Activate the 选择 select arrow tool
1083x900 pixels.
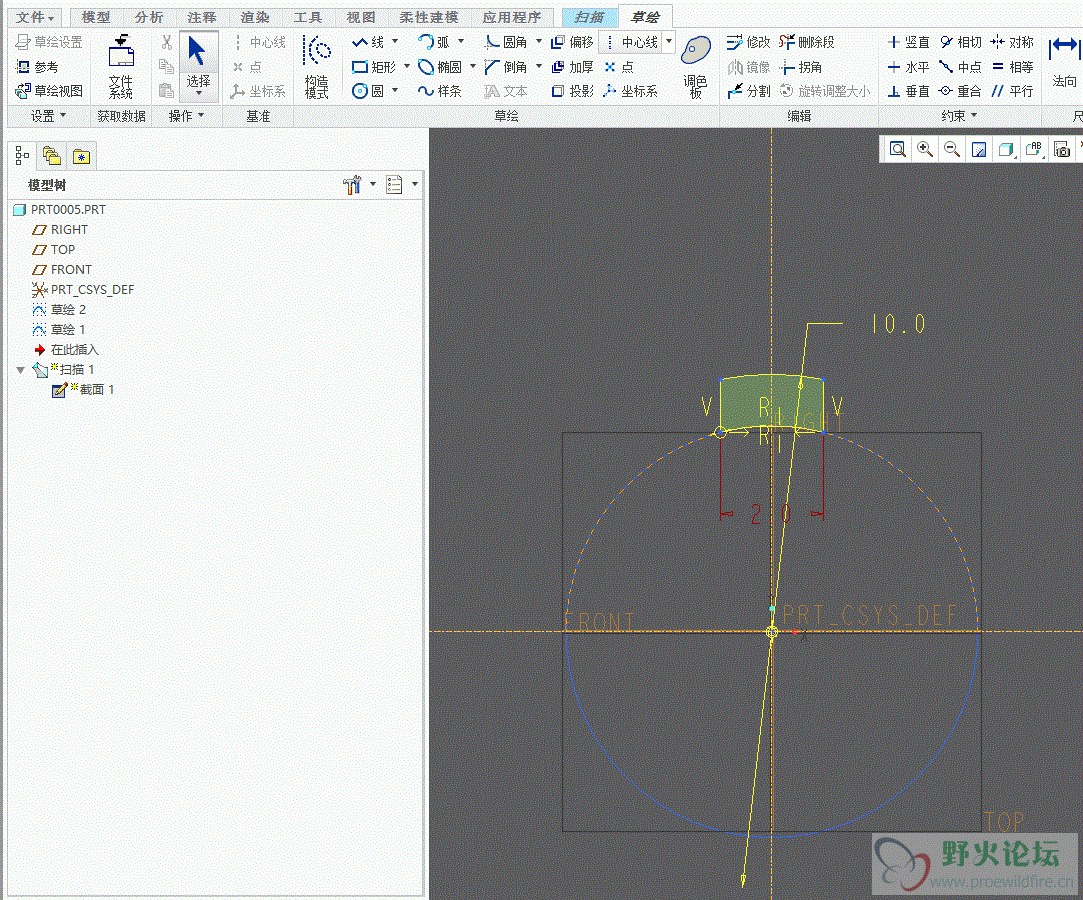(x=198, y=66)
